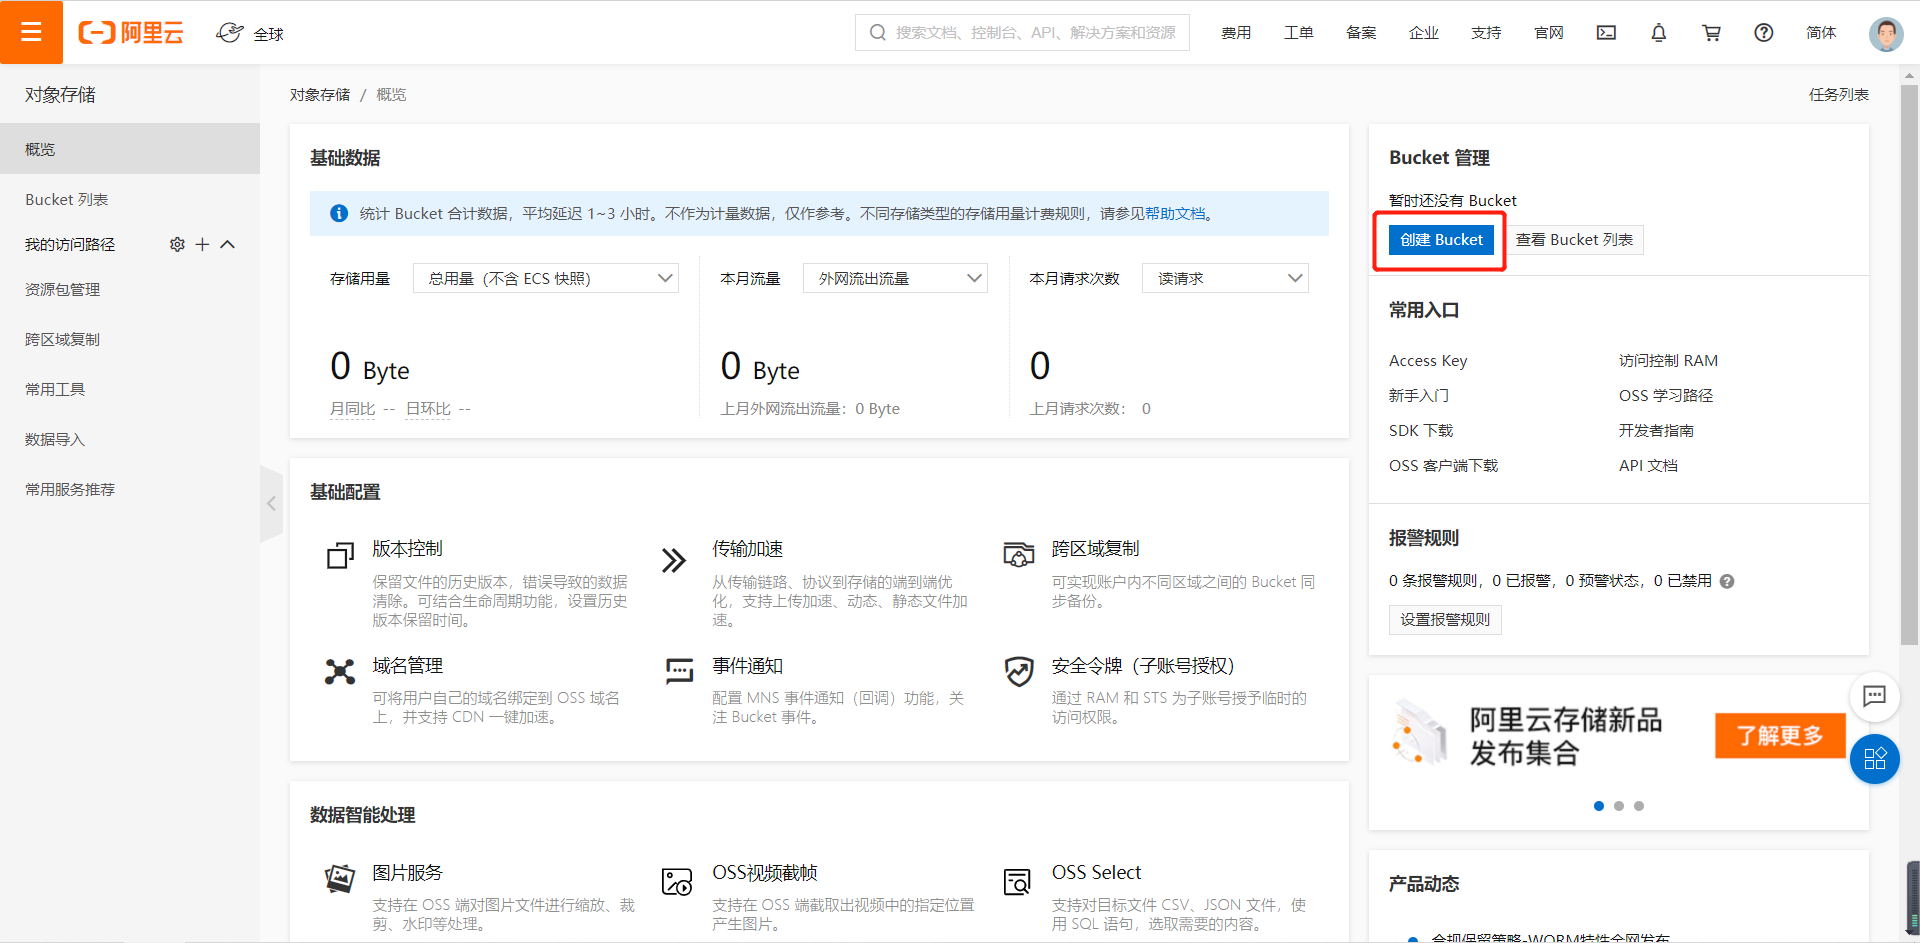Click 查看 Bucket 列表 button
This screenshot has height=943, width=1920.
point(1575,240)
